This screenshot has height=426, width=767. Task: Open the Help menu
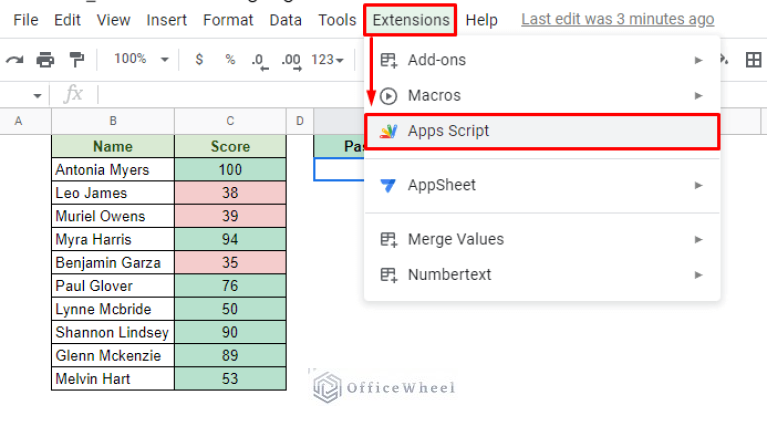pyautogui.click(x=481, y=20)
